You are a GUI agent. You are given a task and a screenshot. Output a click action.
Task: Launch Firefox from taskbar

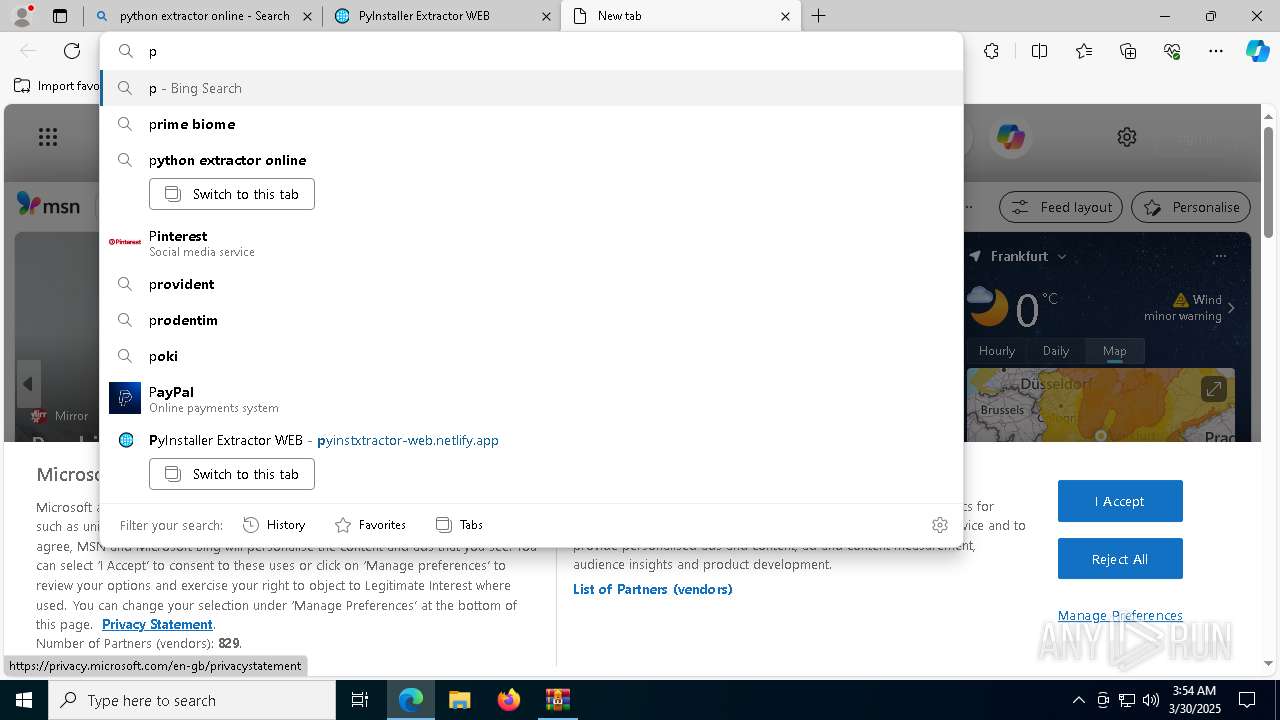click(508, 700)
